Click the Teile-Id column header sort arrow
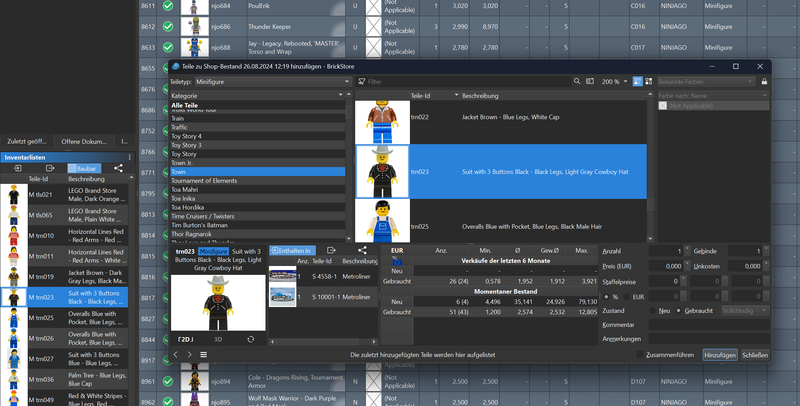This screenshot has height=406, width=800. [x=456, y=95]
